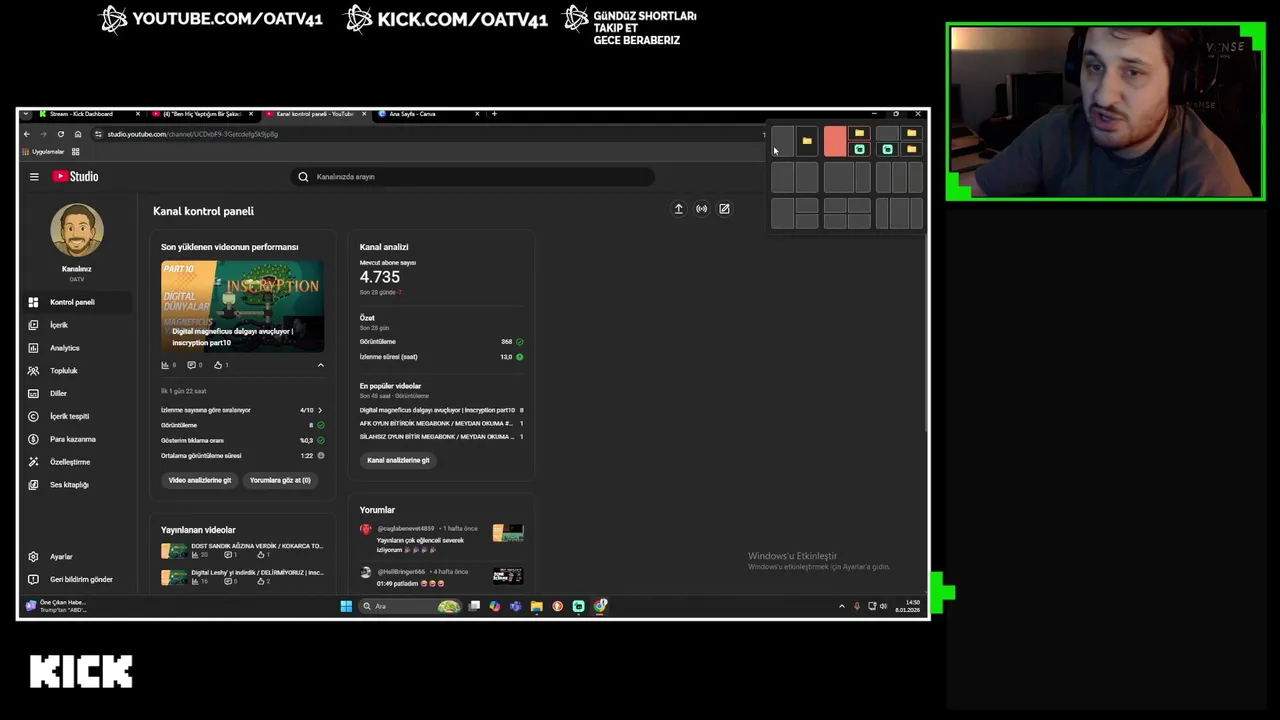Open Analytics in the sidebar
This screenshot has height=720, width=1280.
76,348
